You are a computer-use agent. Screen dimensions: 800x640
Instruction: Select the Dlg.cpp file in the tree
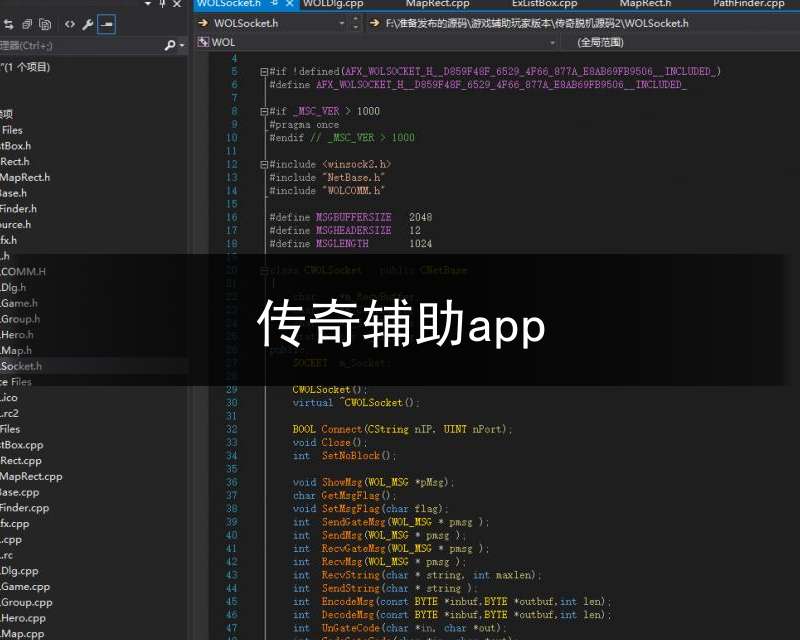click(19, 571)
